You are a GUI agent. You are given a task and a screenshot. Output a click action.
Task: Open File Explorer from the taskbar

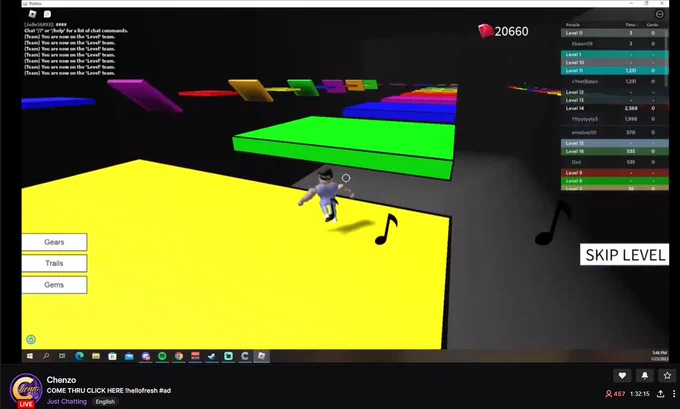pyautogui.click(x=96, y=356)
